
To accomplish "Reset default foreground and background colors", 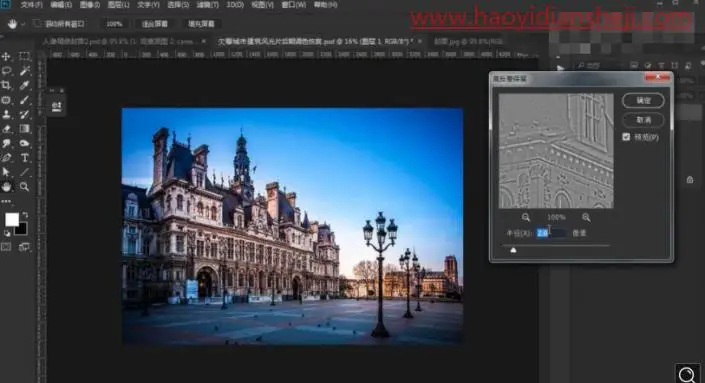I will click(x=7, y=233).
